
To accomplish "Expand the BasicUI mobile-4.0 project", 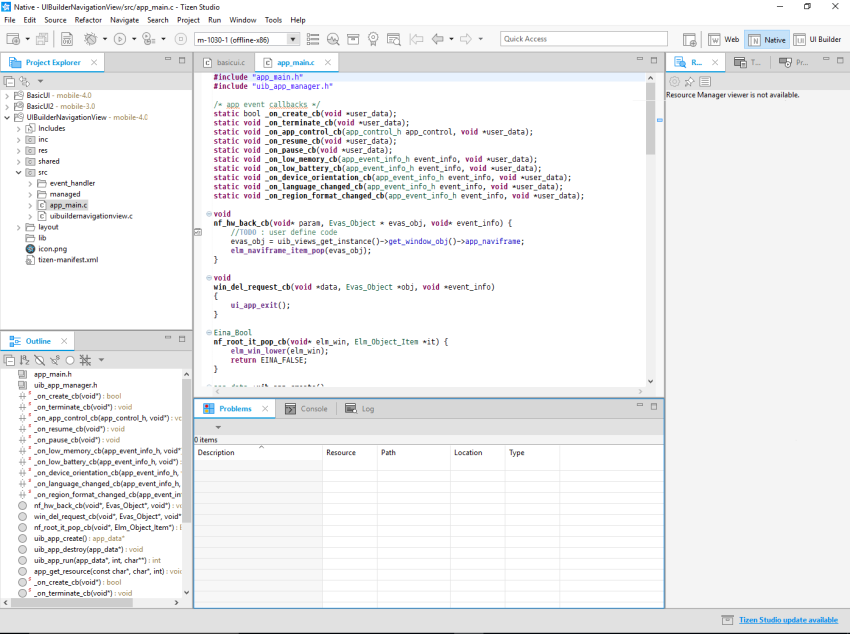I will pos(8,94).
